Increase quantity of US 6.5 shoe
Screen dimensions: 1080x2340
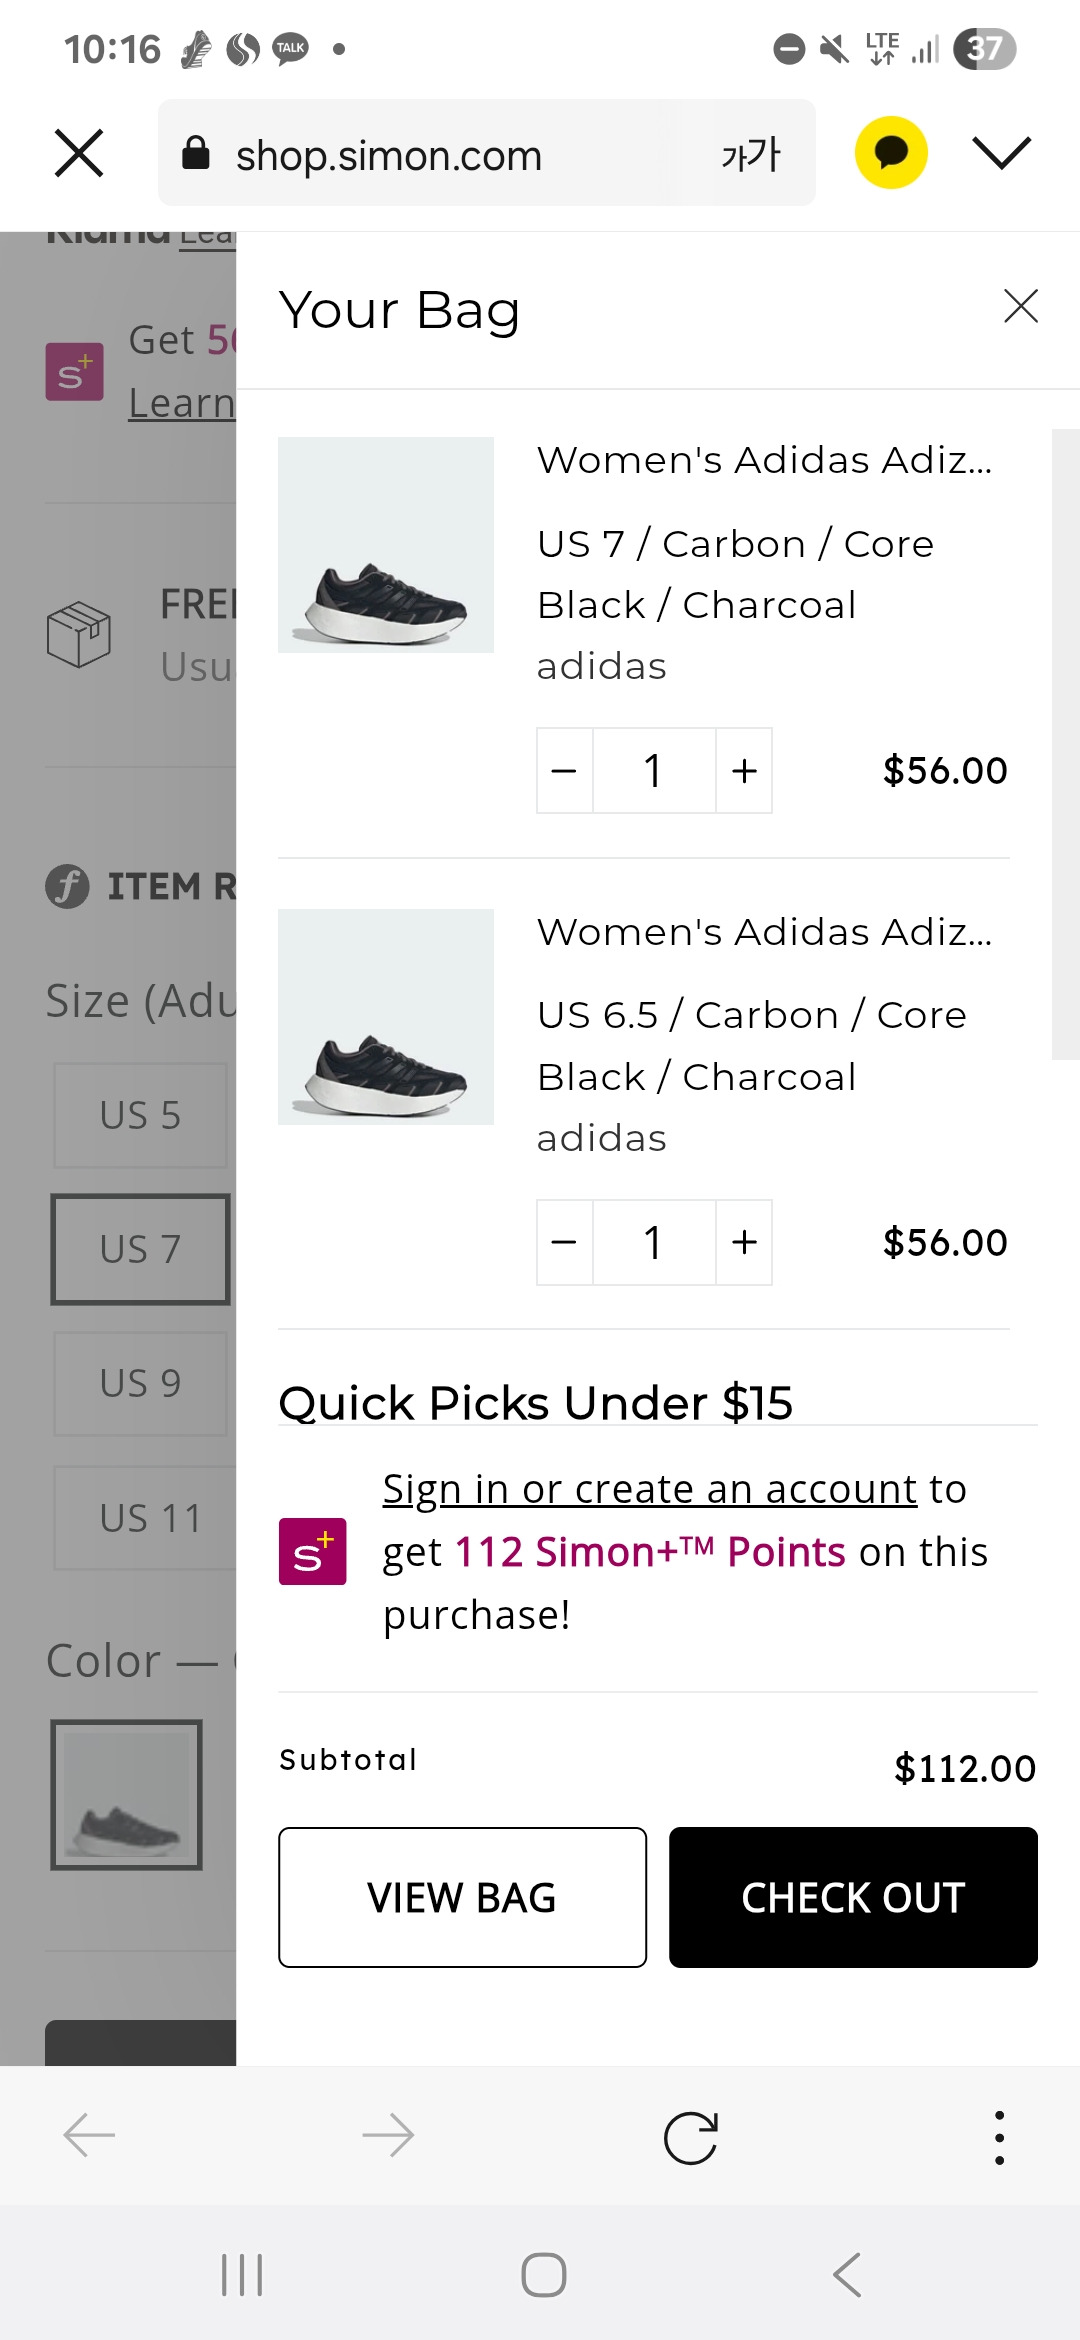[744, 1243]
